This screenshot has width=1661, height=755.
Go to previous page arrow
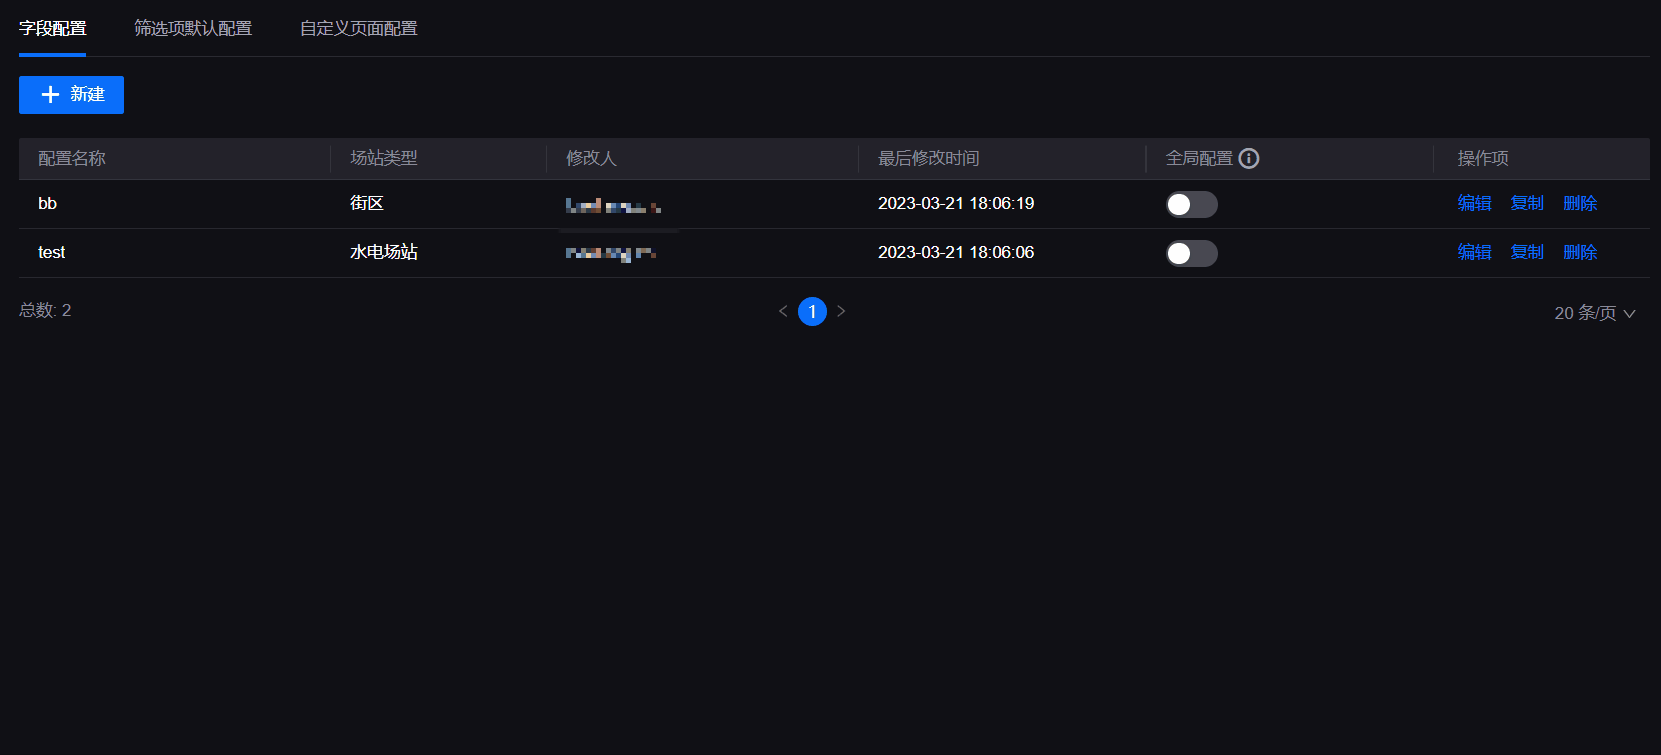(783, 311)
